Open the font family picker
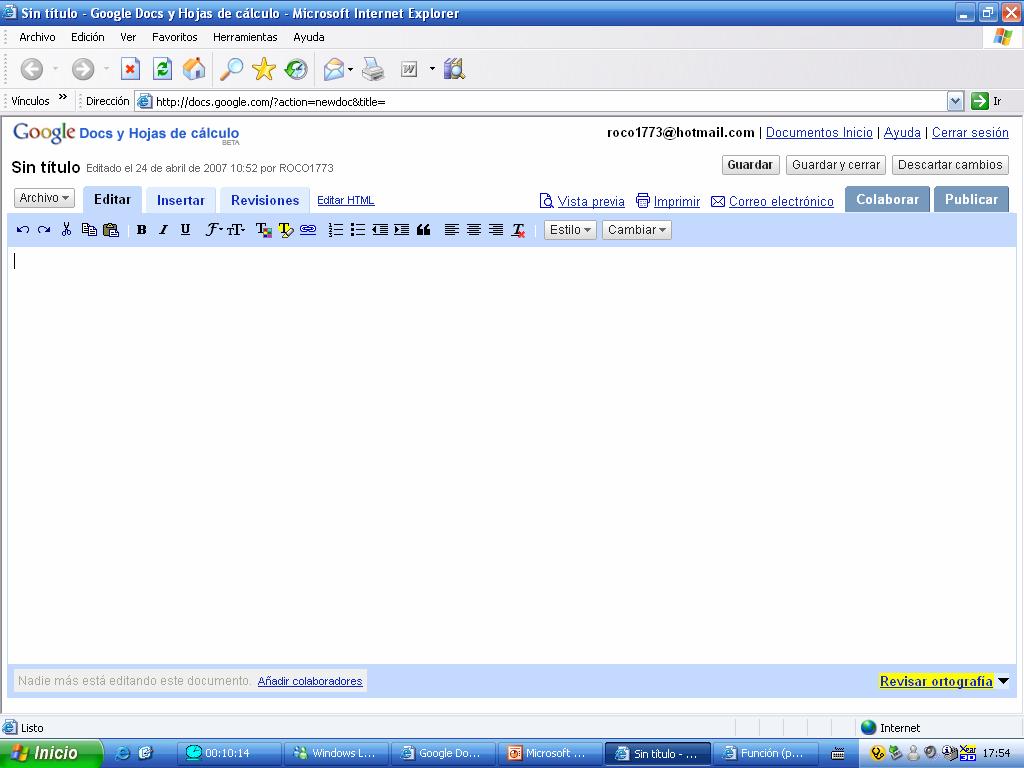 pos(214,230)
